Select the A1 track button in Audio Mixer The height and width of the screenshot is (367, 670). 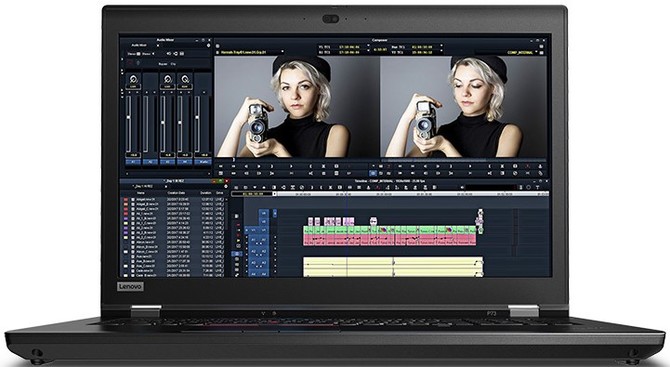click(x=133, y=162)
